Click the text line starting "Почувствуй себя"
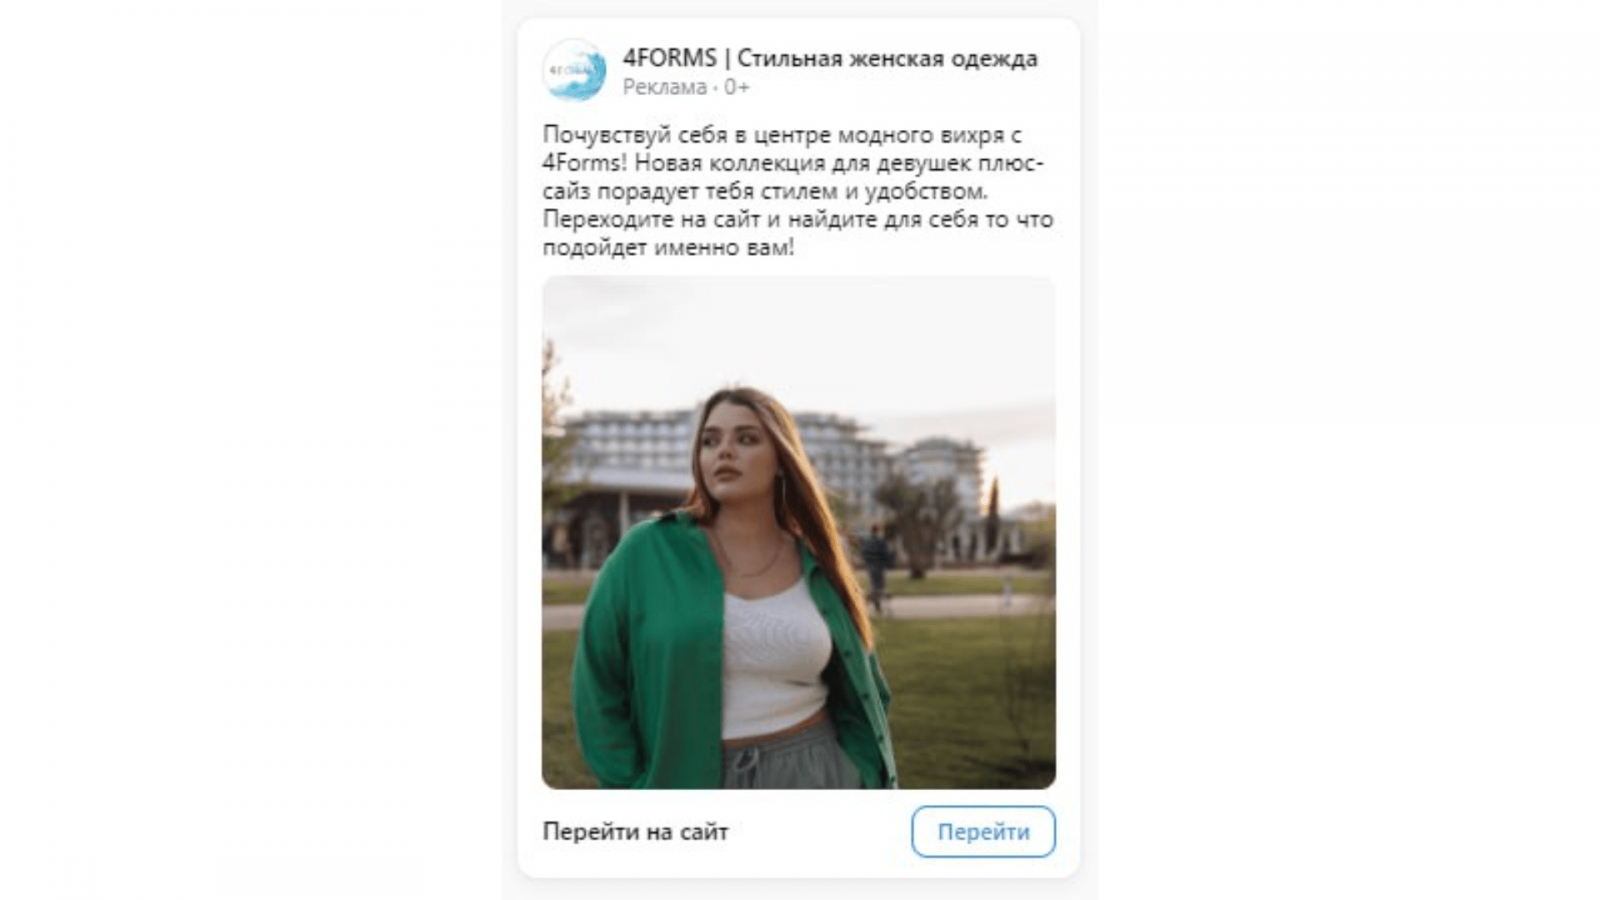Screen dimensions: 1600x900 pyautogui.click(x=782, y=135)
